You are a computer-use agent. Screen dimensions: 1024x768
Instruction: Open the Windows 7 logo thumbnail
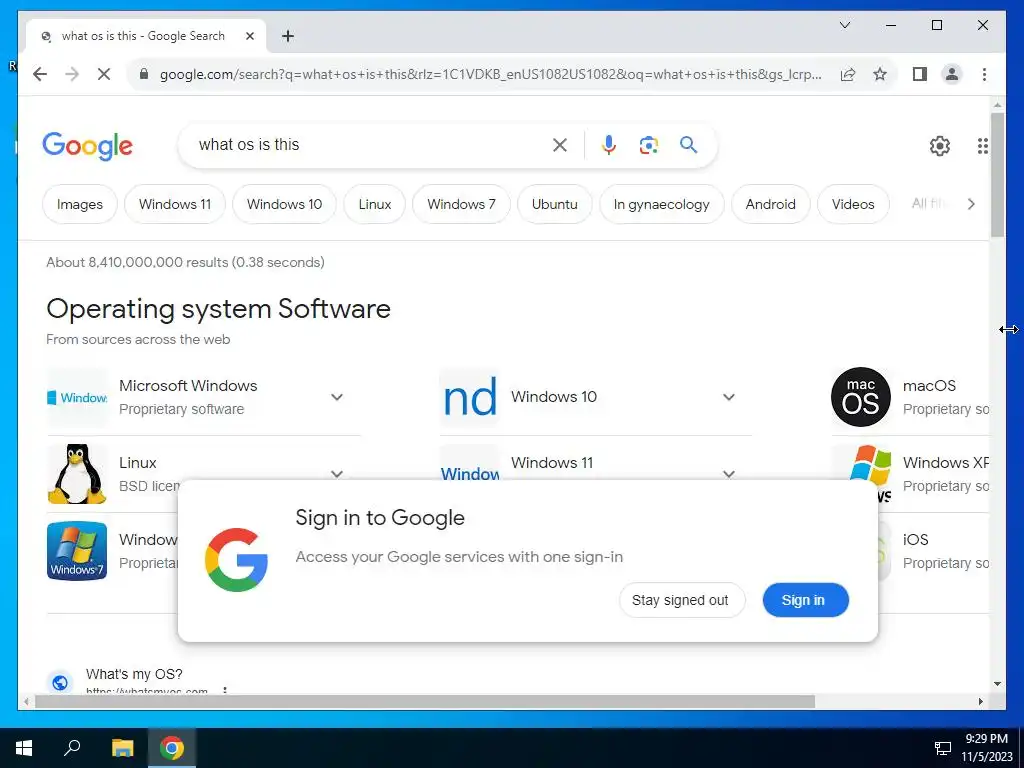(77, 551)
